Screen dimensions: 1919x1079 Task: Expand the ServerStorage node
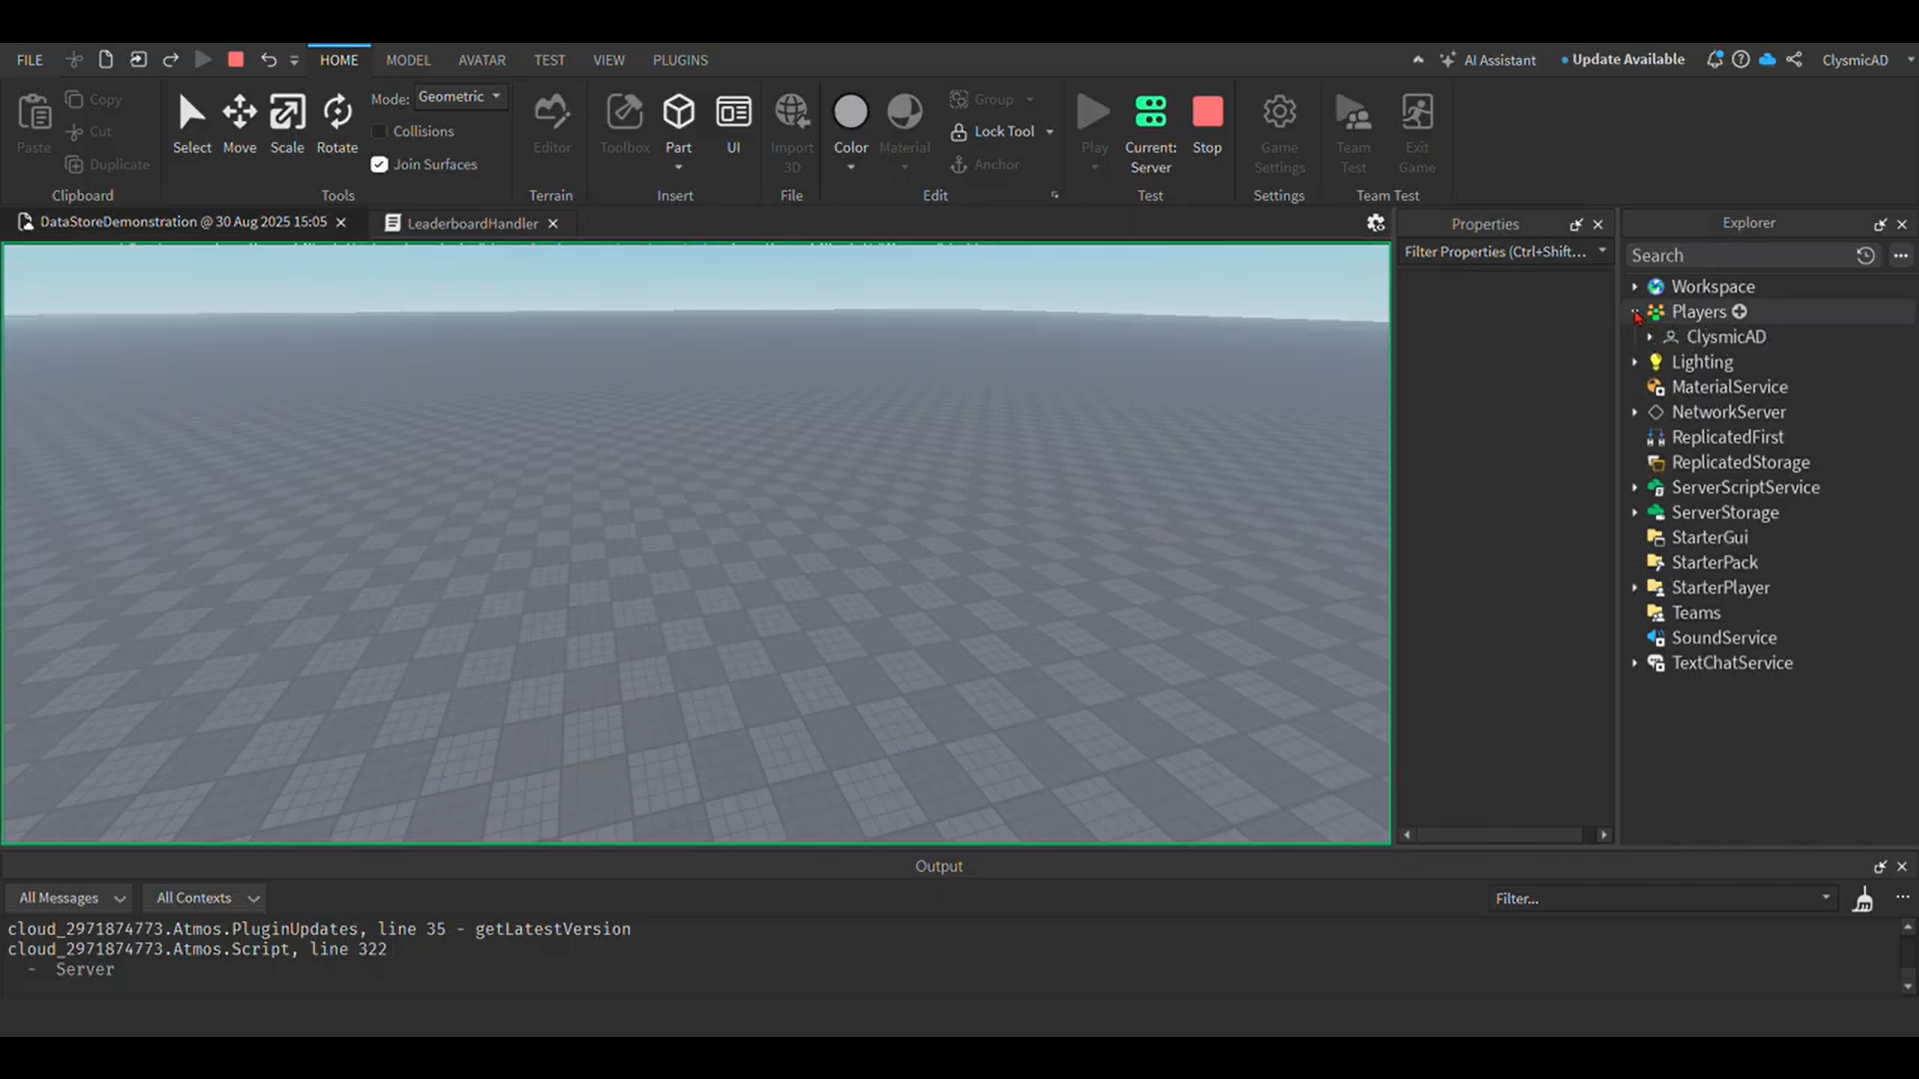1635,513
